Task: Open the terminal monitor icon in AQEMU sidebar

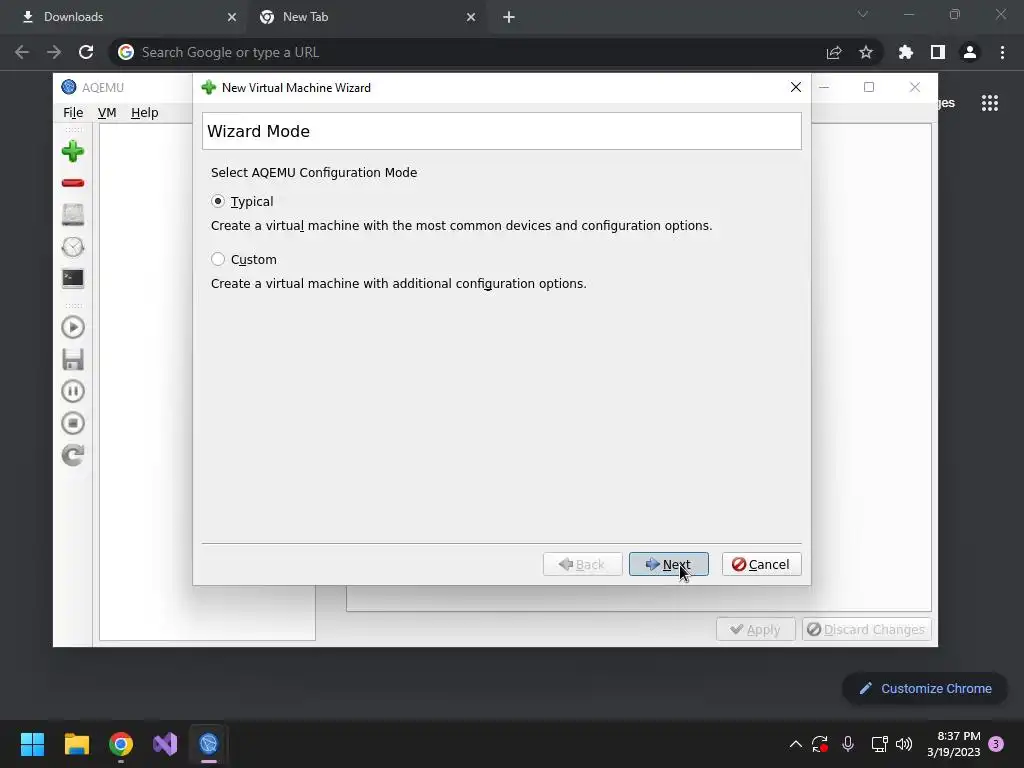Action: 72,279
